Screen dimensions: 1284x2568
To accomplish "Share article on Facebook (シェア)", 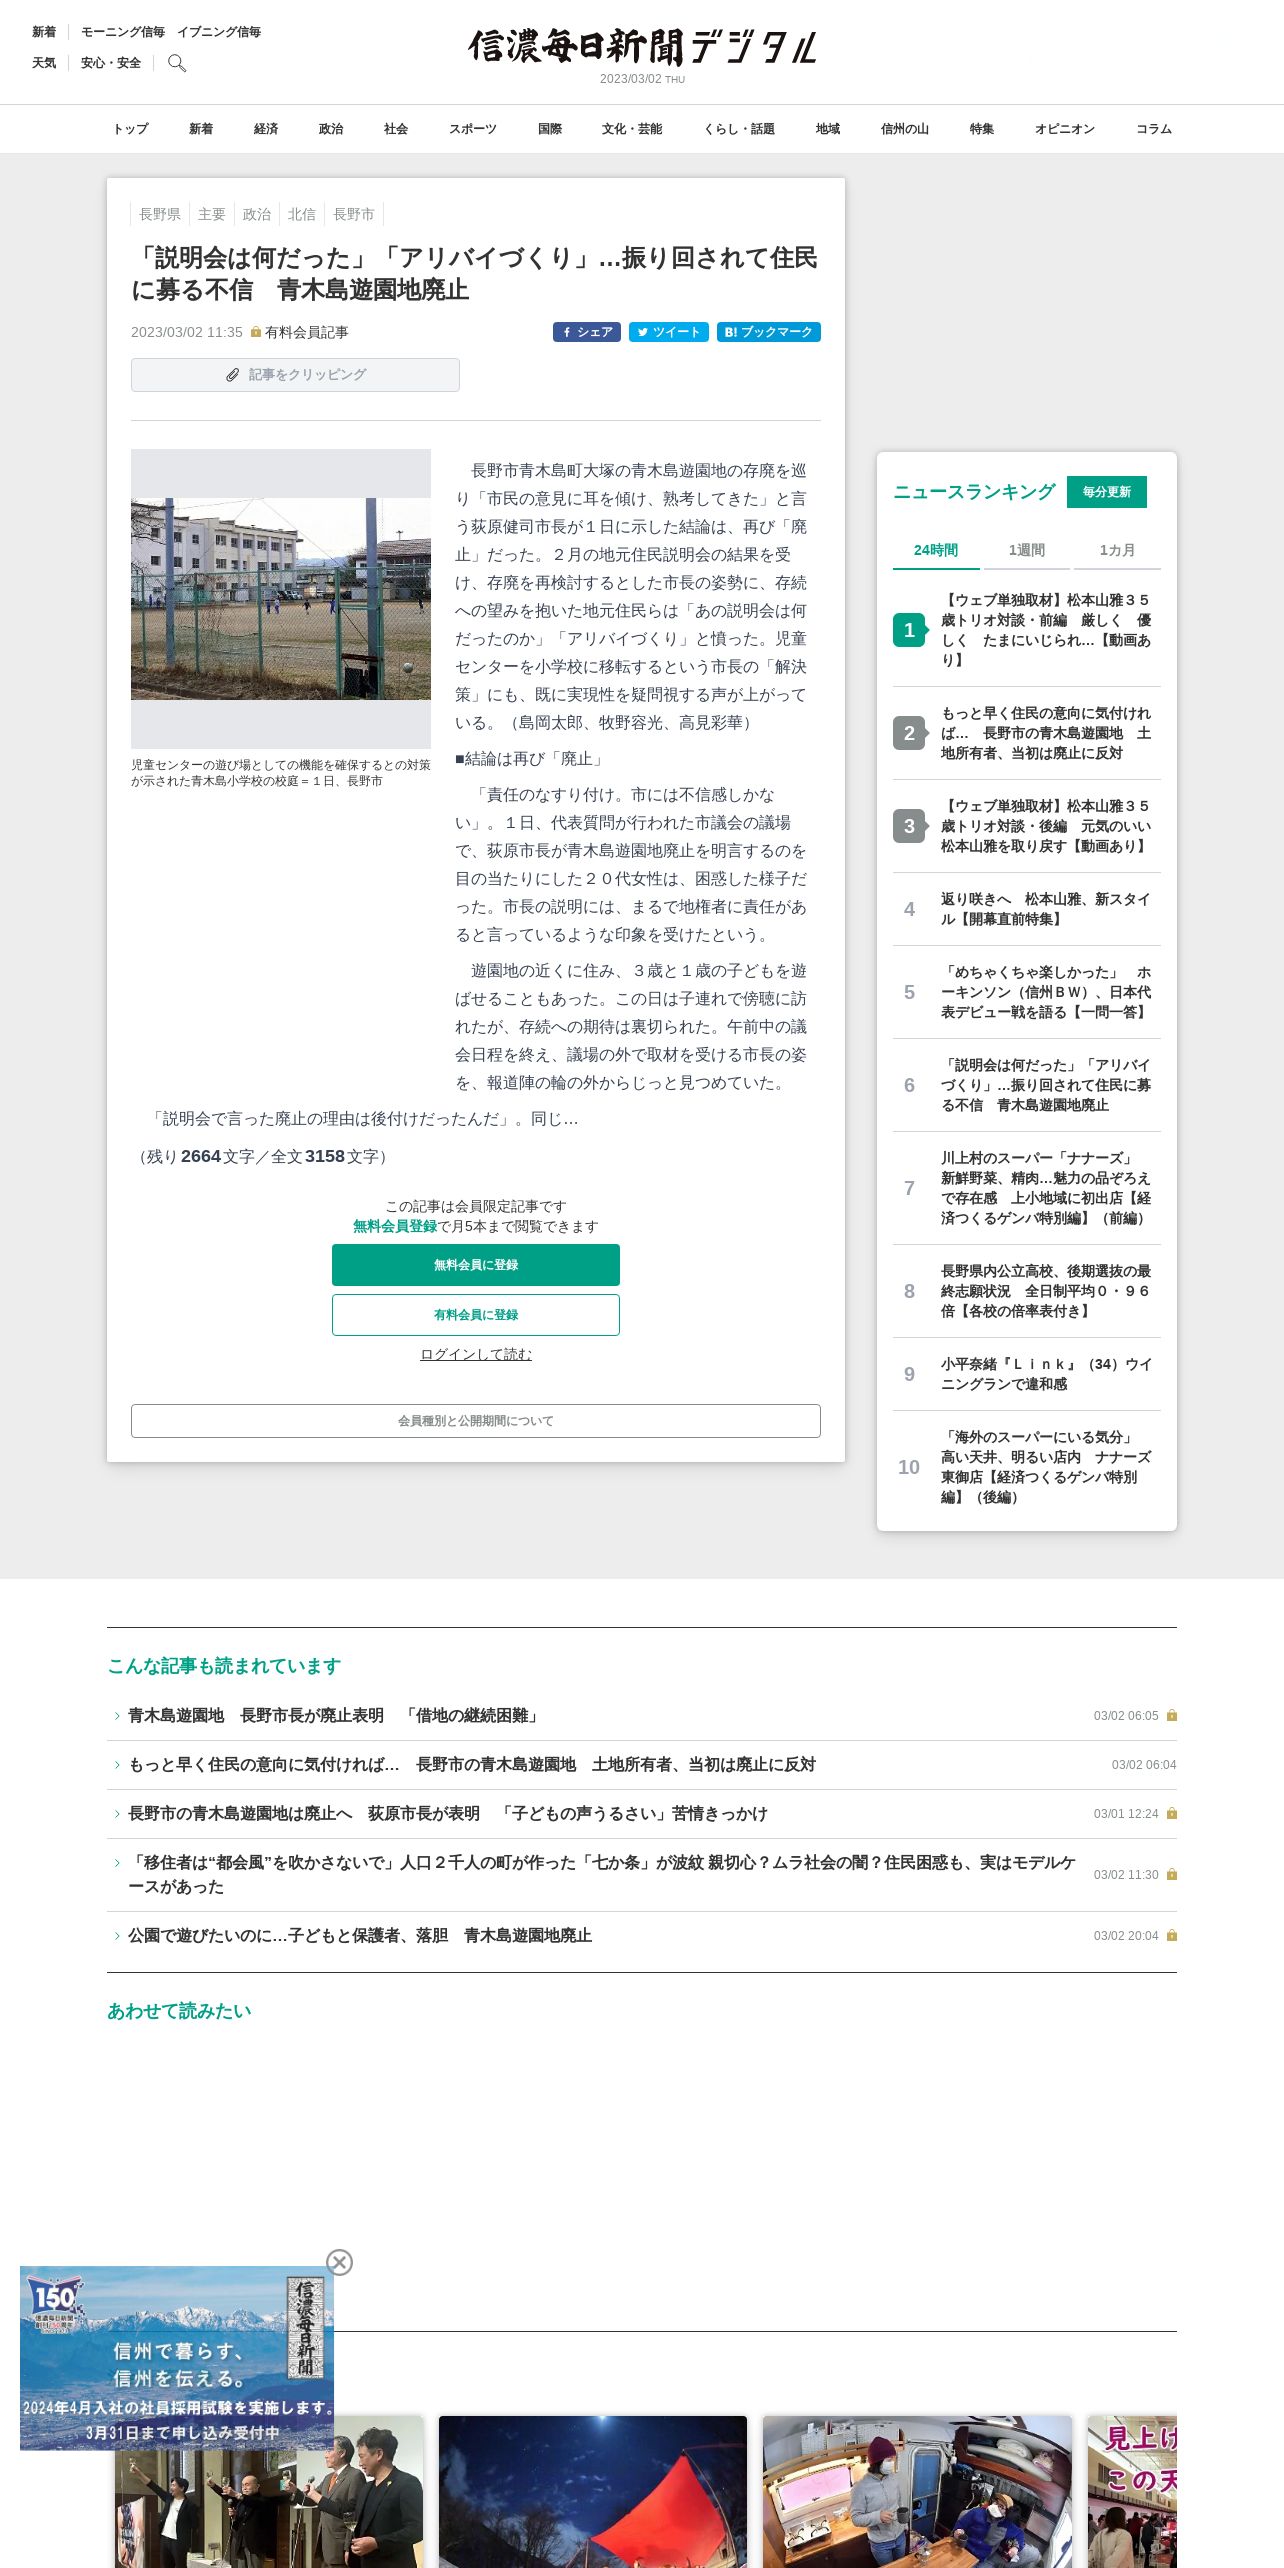I will pyautogui.click(x=587, y=332).
